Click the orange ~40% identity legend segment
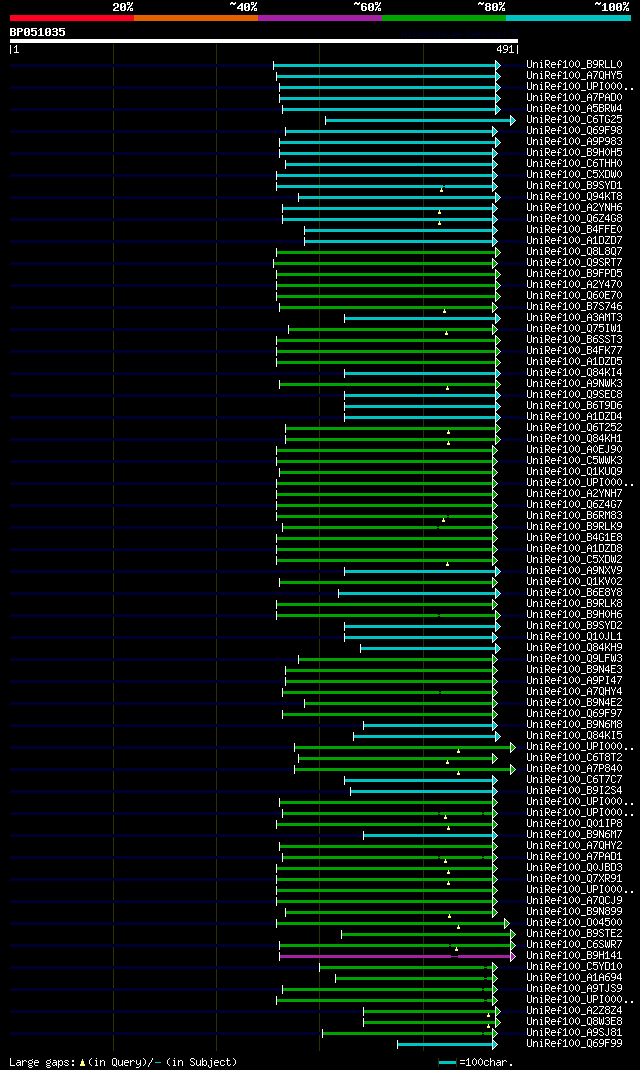Image resolution: width=640 pixels, height=1070 pixels. click(196, 18)
